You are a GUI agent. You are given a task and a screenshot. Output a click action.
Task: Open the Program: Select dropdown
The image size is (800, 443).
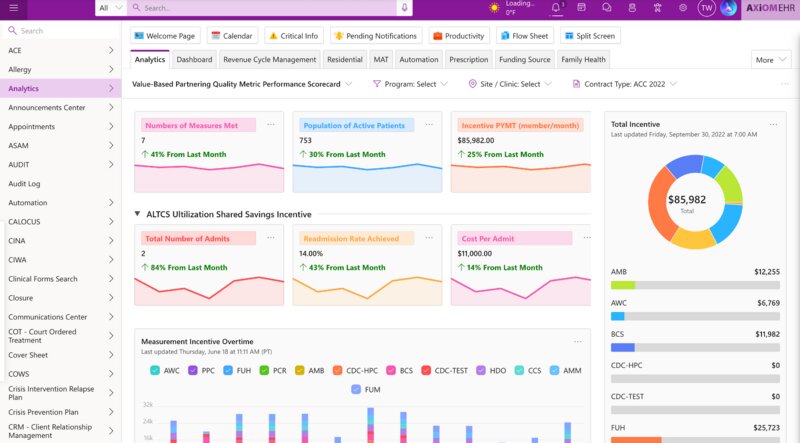[x=410, y=84]
